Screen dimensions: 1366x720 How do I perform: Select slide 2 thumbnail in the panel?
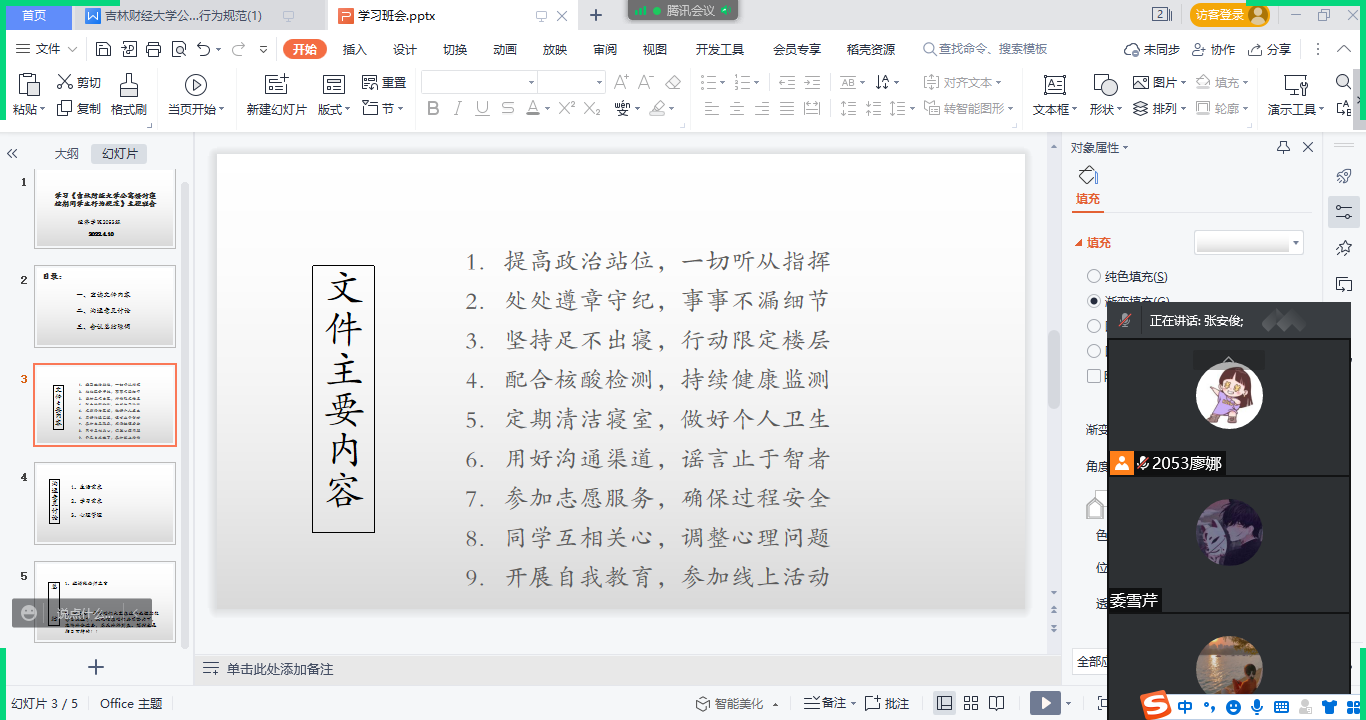pos(105,306)
